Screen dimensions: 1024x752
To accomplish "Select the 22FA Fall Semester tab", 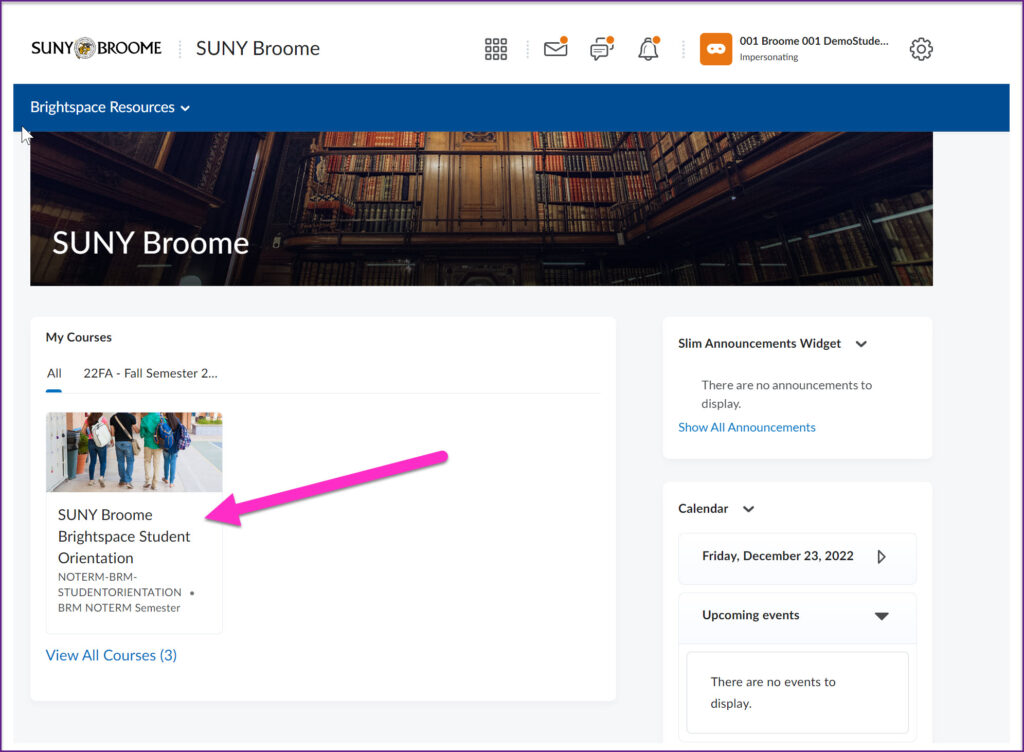I will [150, 373].
